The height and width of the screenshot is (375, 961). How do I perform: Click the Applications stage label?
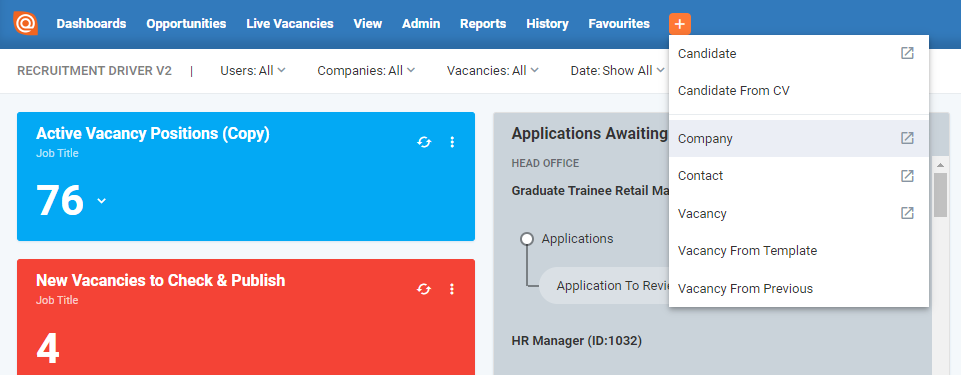click(577, 239)
